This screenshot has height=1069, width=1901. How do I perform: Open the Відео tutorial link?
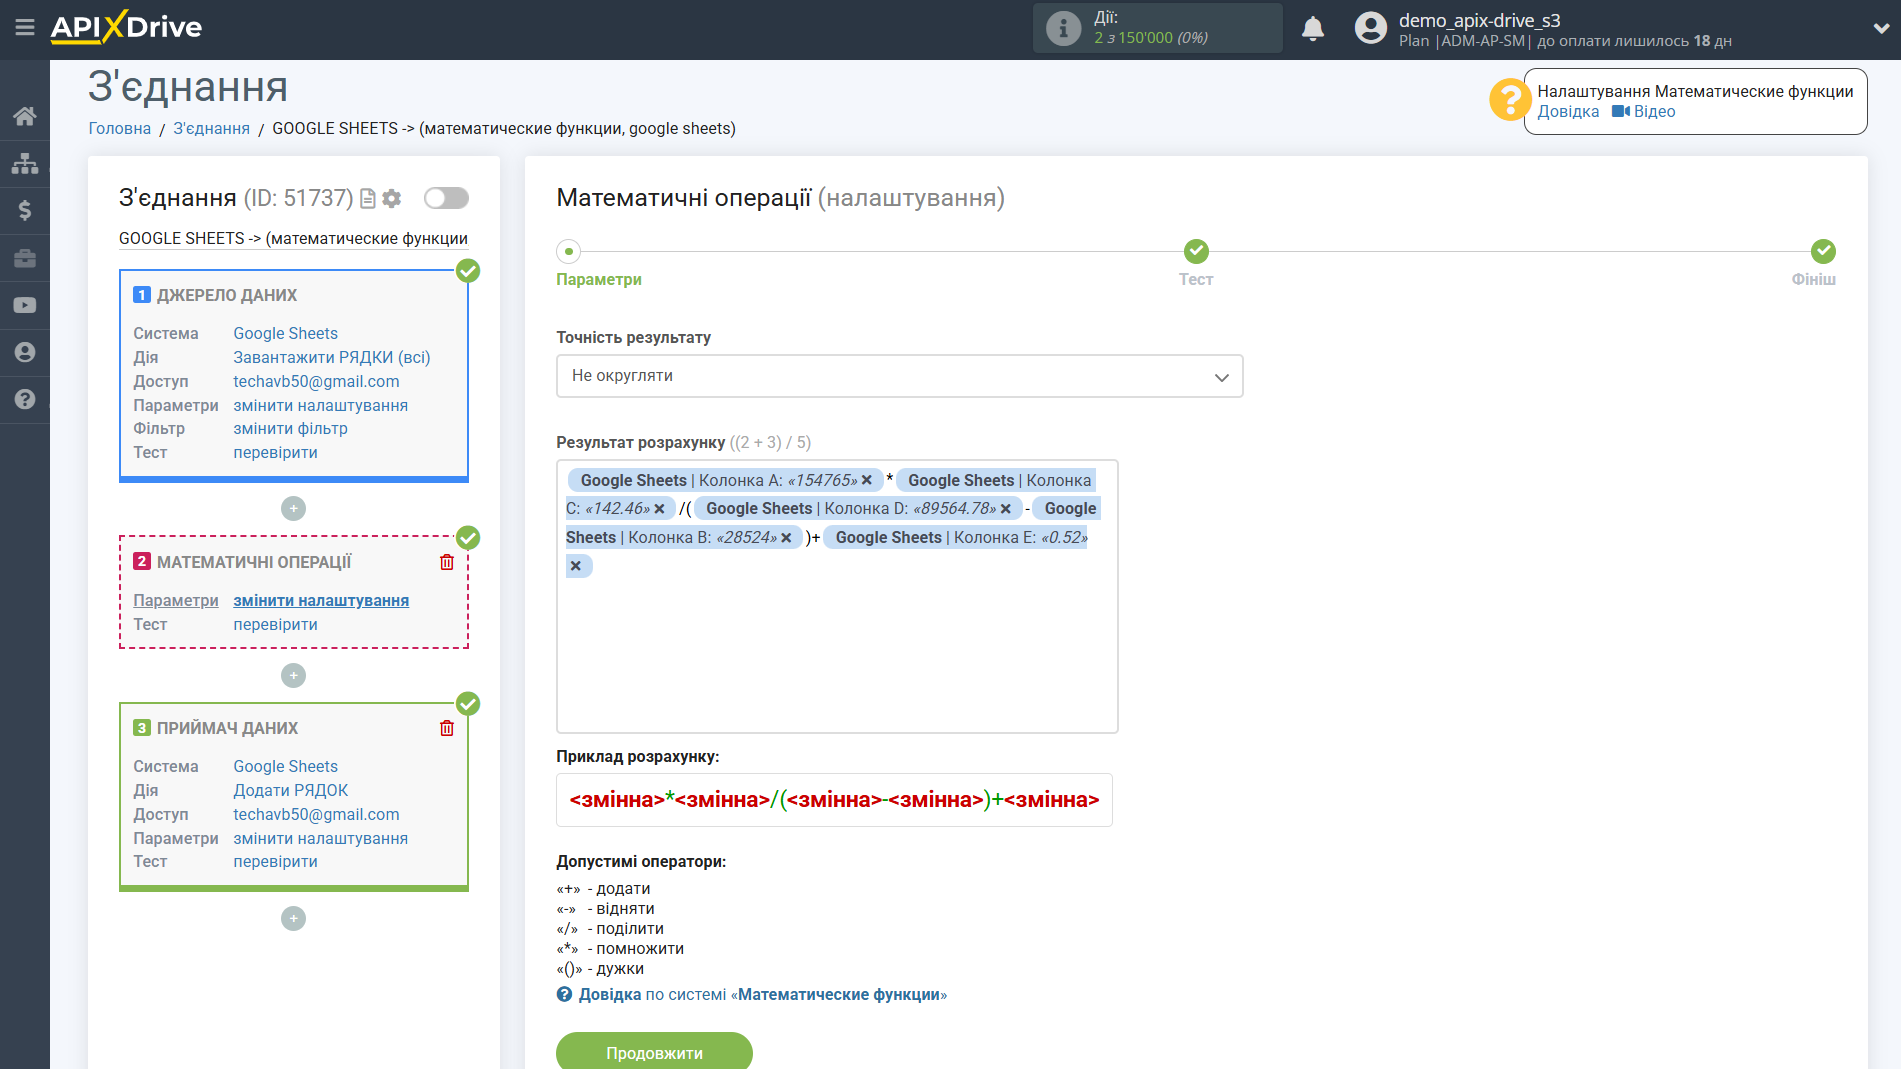[1644, 111]
